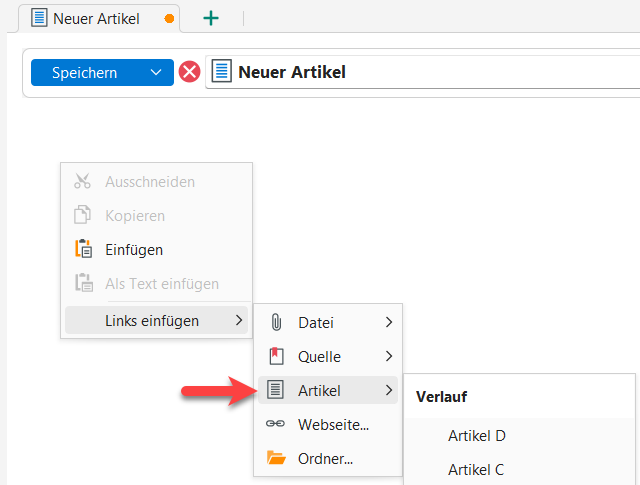
Task: Click the chain link Webseite icon
Action: pyautogui.click(x=277, y=424)
